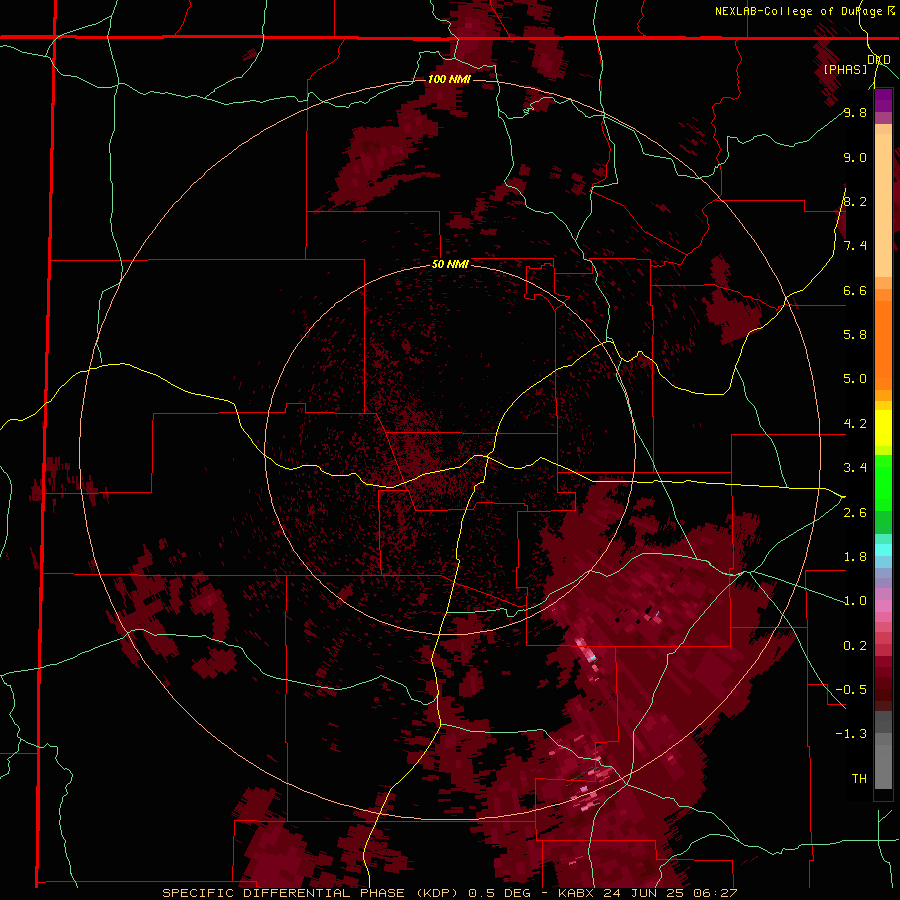900x900 pixels.
Task: Click the bright yellow segment of color bar
Action: [883, 428]
